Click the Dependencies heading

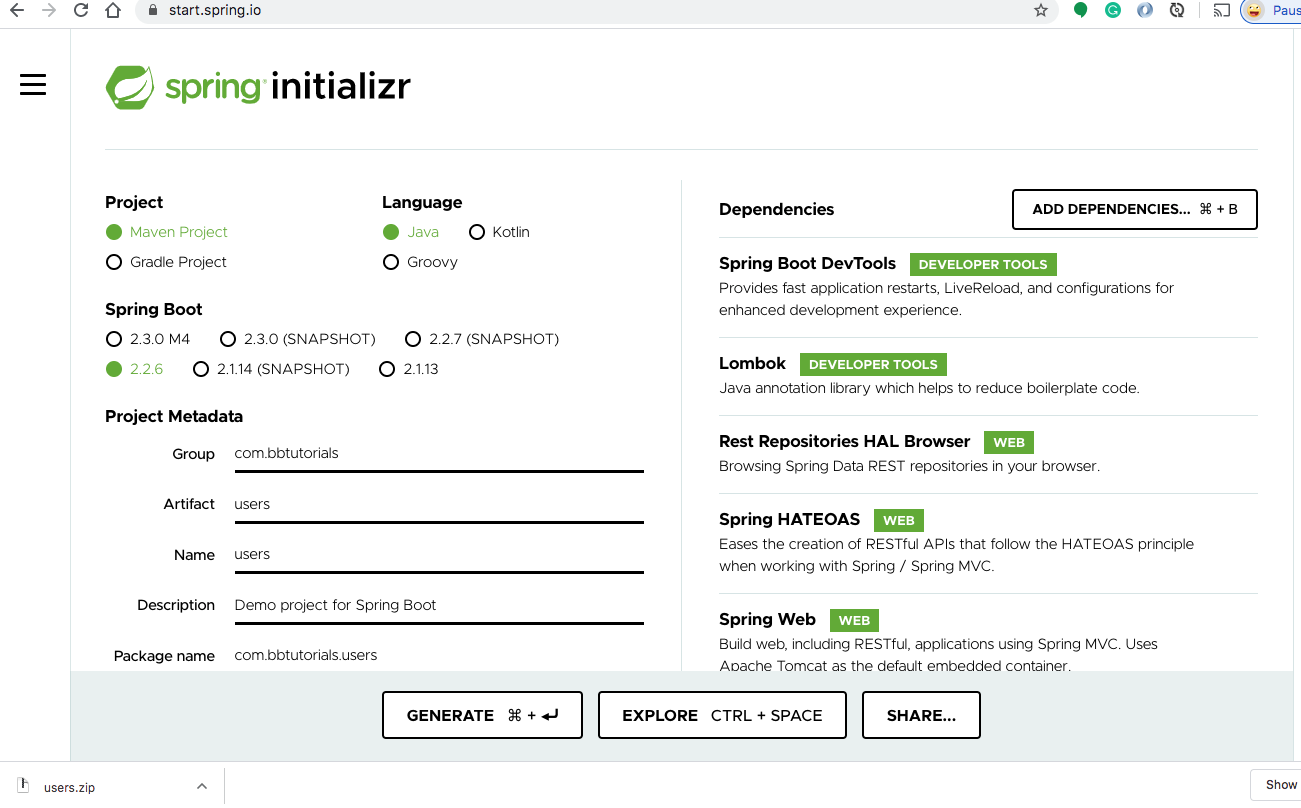(776, 209)
